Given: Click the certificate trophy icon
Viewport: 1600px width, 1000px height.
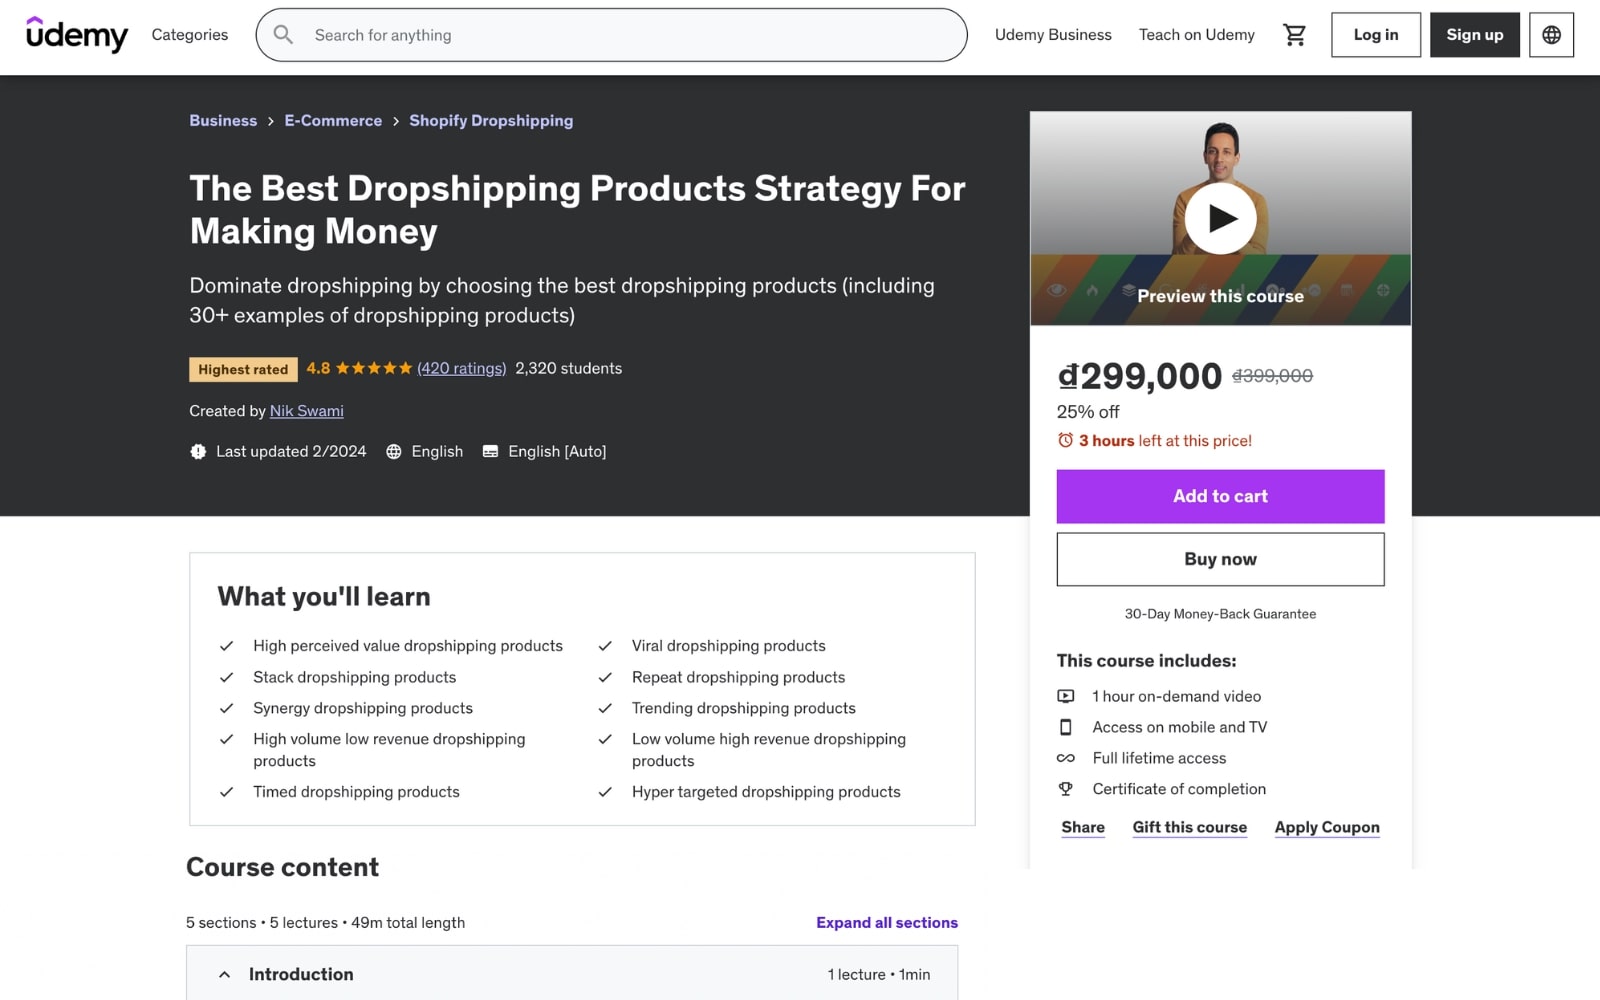Looking at the screenshot, I should [1066, 789].
